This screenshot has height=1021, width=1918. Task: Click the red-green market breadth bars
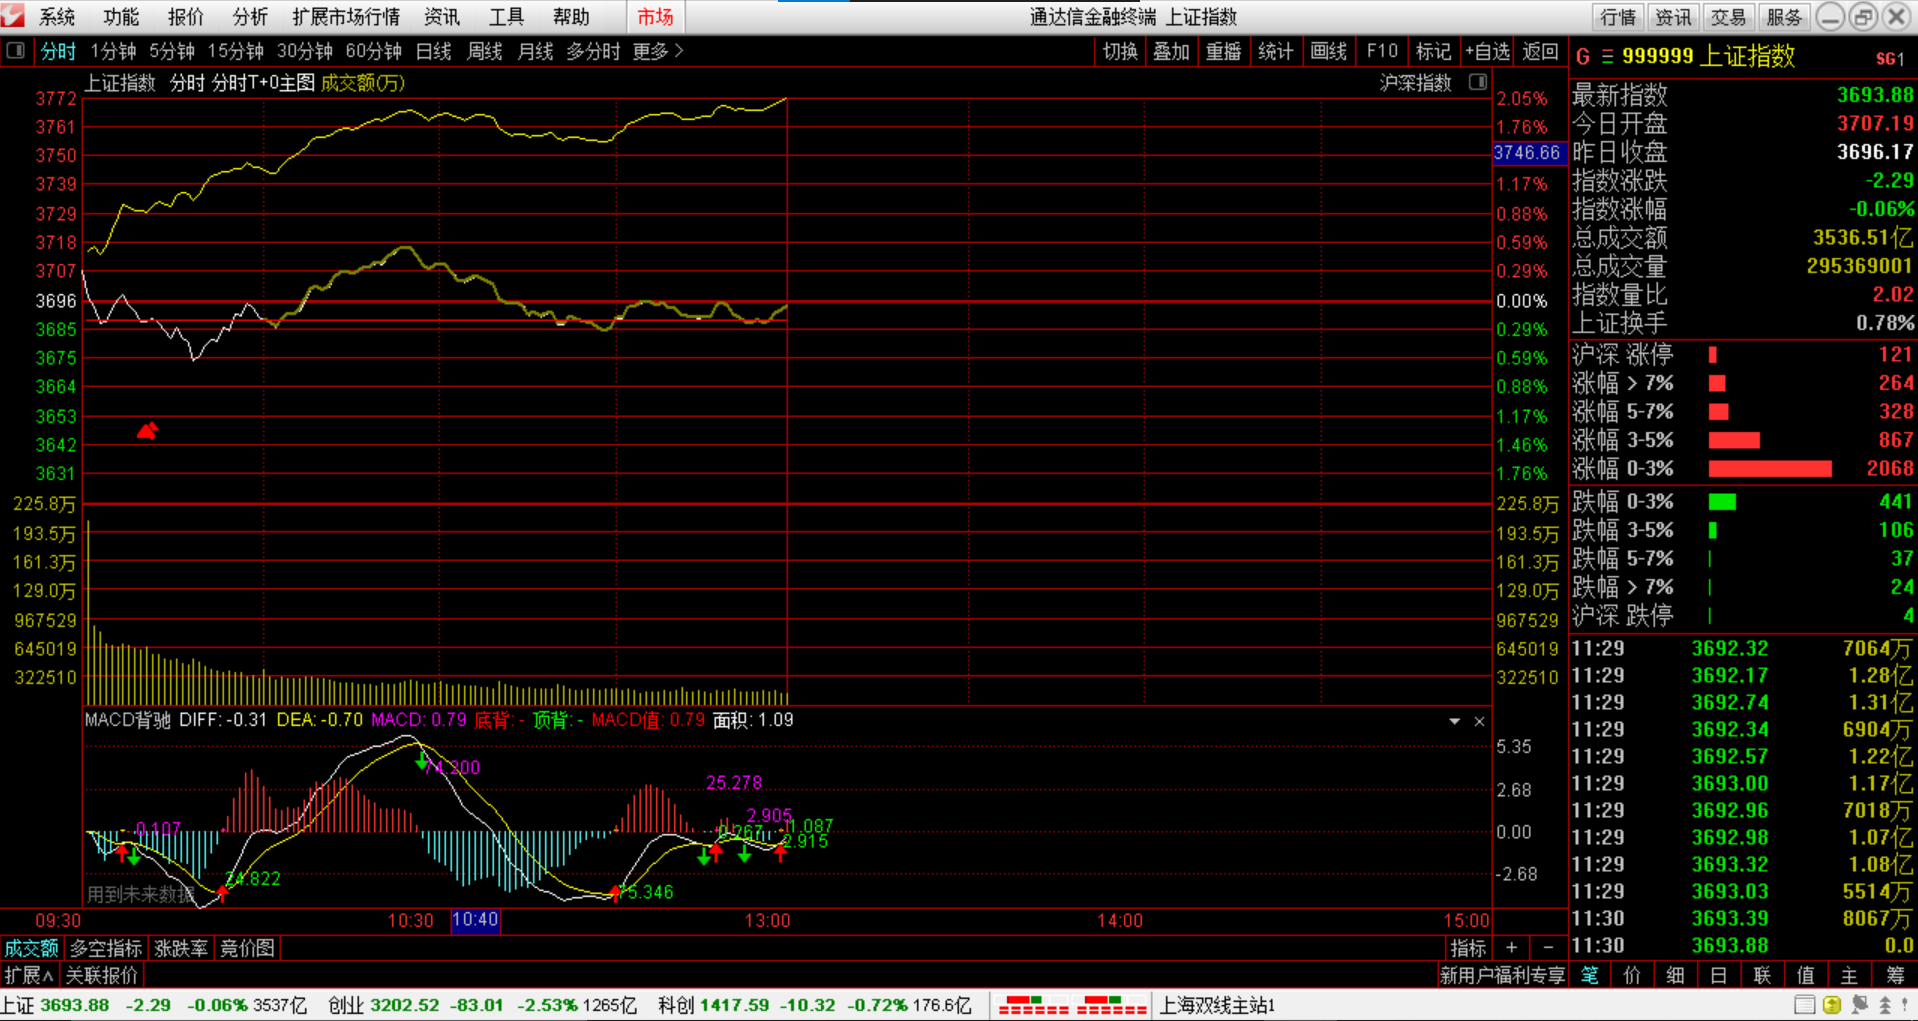point(1072,1005)
